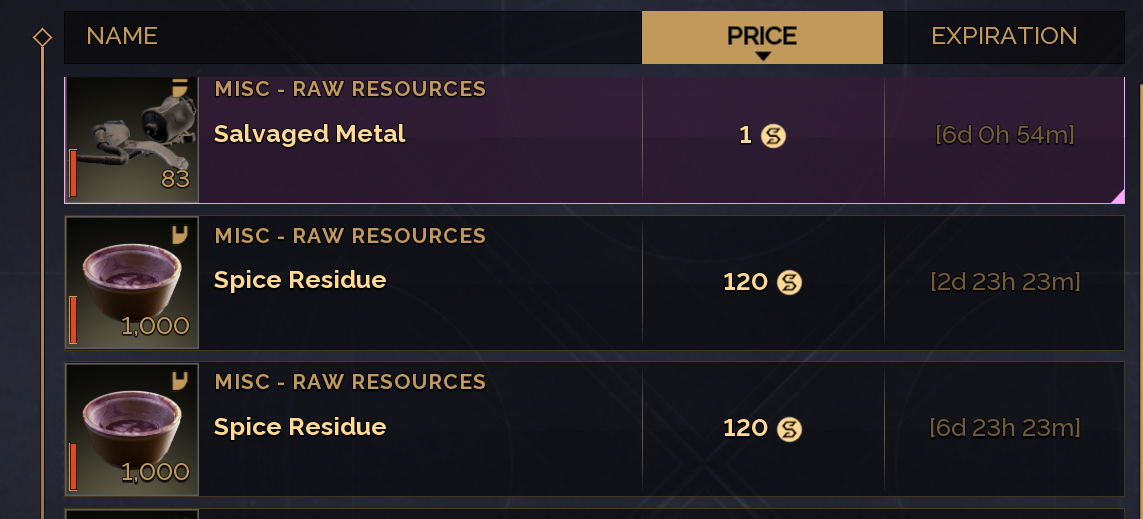Click the diamond marker left of the NAME header
1143x519 pixels.
coord(42,37)
